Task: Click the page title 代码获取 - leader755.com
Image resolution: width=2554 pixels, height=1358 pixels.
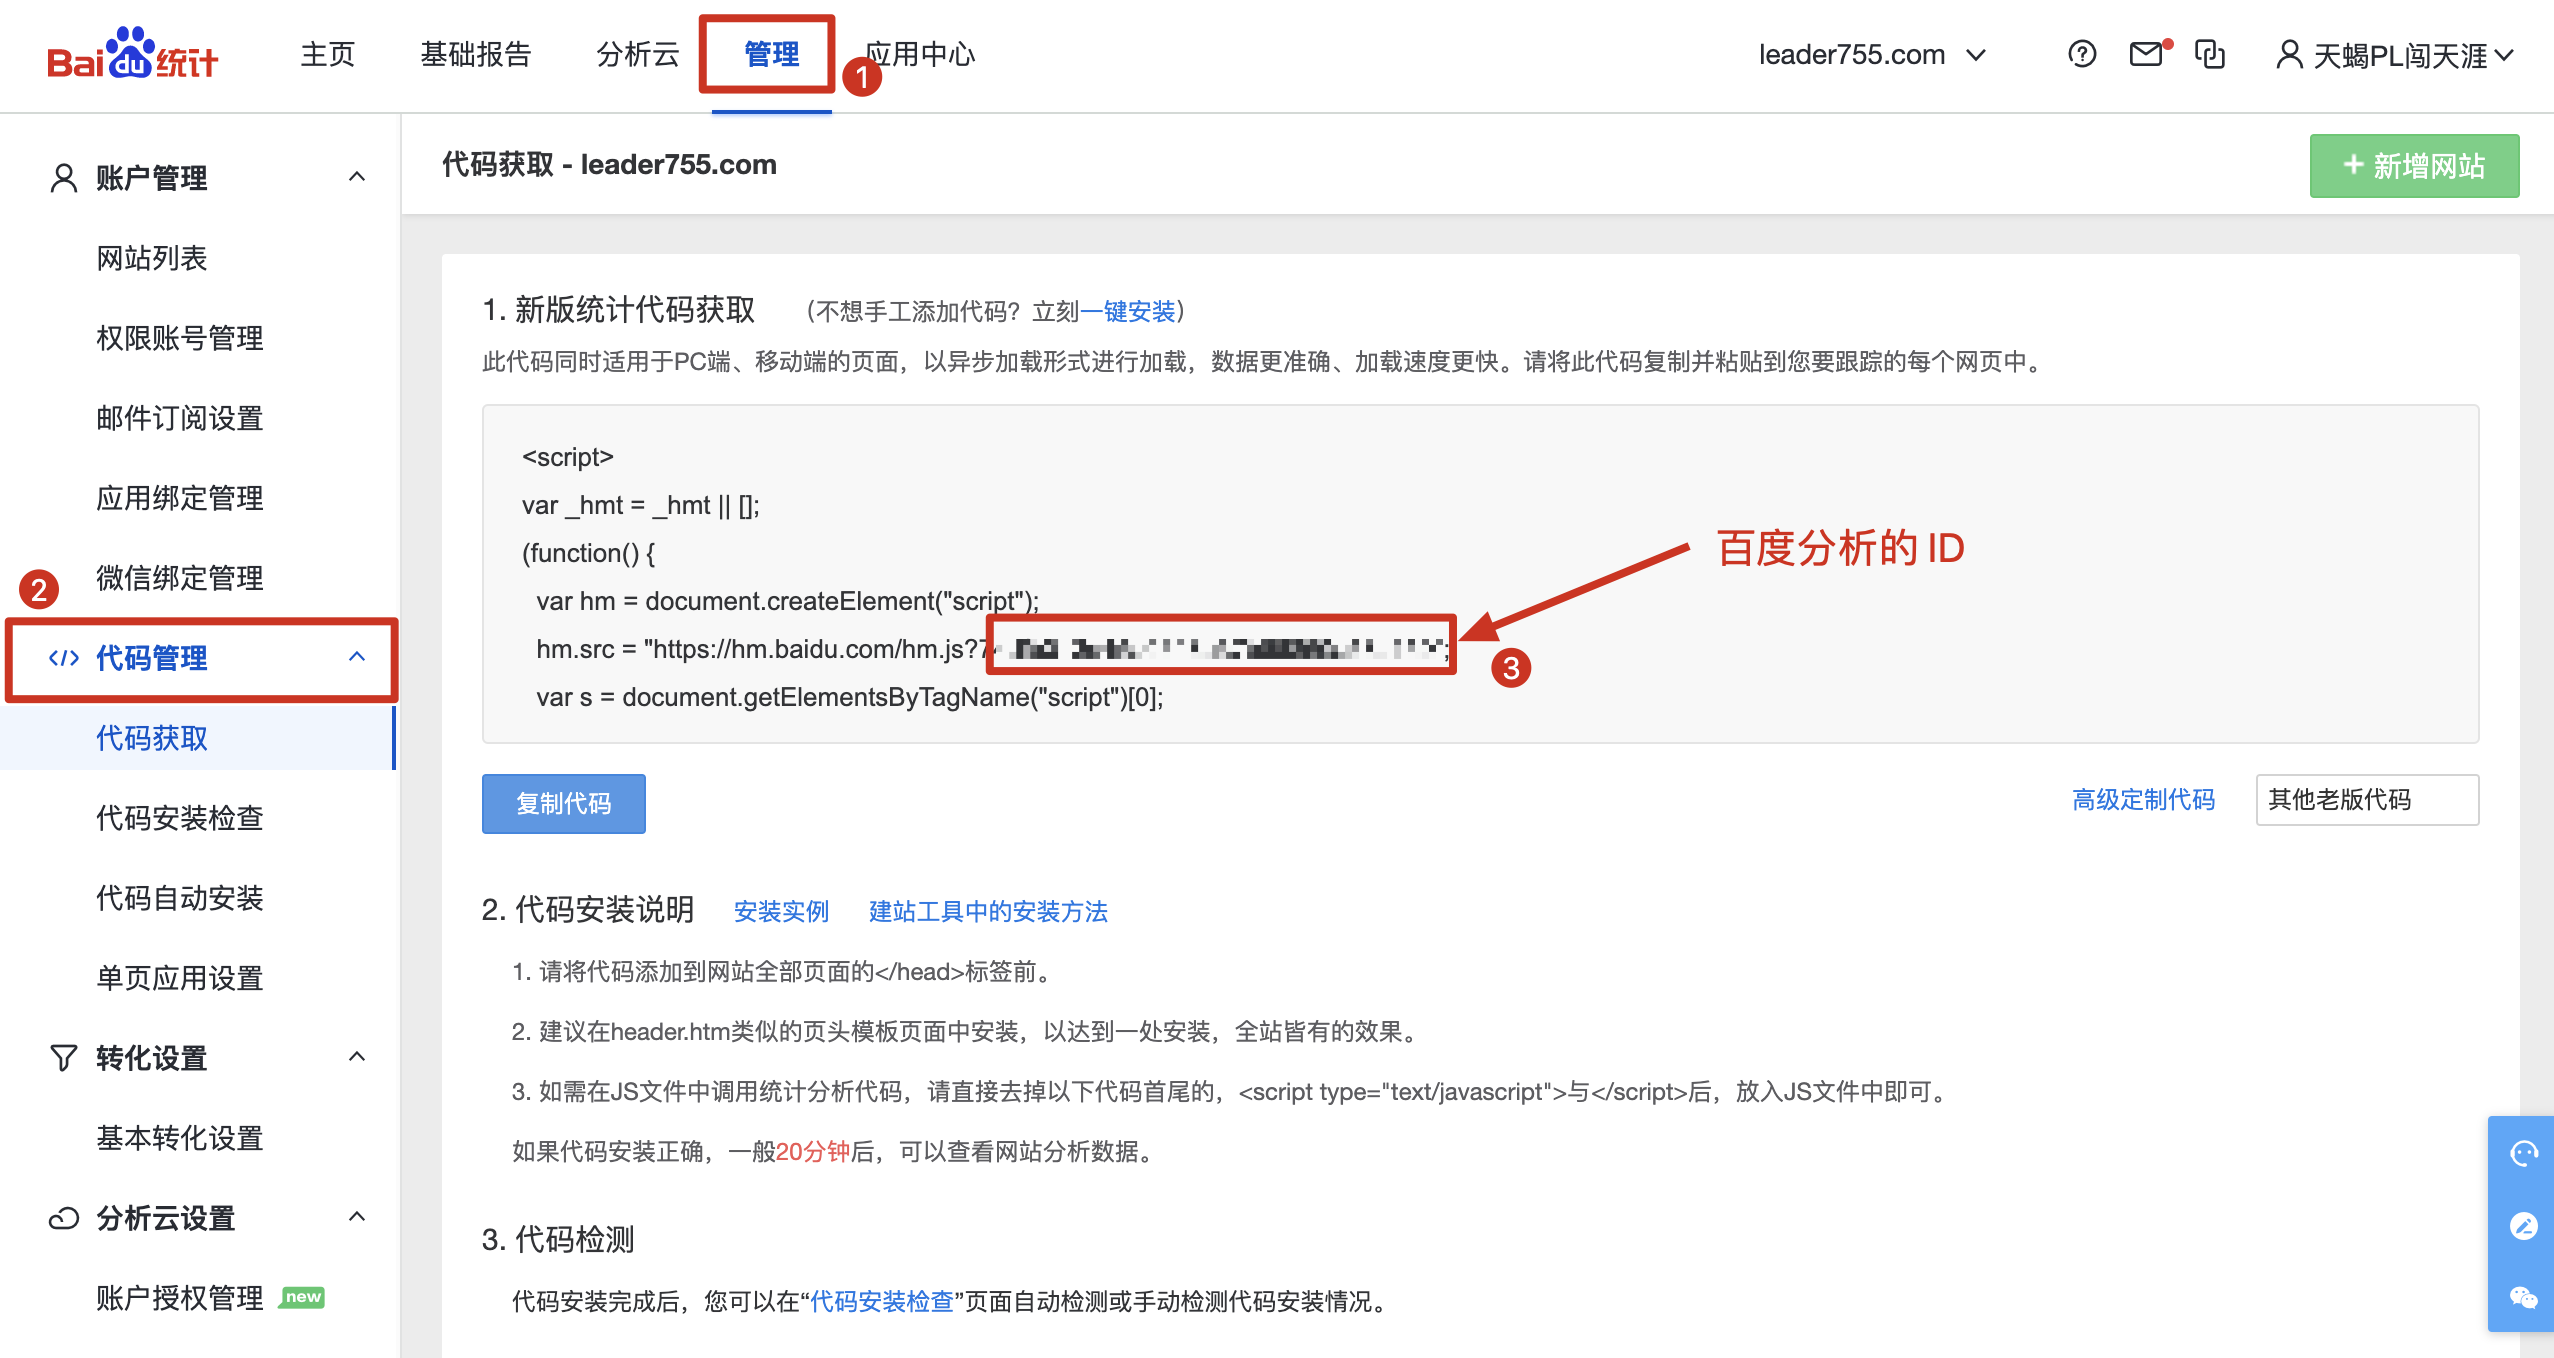Action: pyautogui.click(x=609, y=164)
